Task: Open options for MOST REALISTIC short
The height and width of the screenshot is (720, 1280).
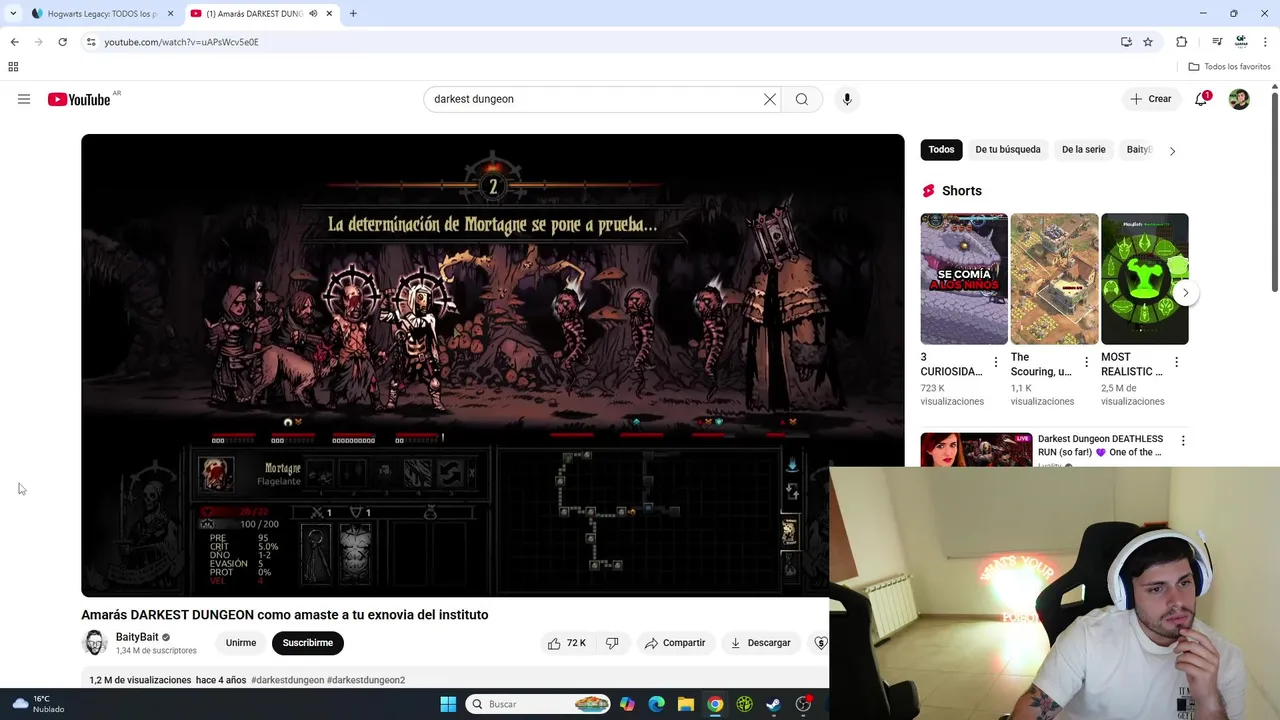Action: point(1176,362)
